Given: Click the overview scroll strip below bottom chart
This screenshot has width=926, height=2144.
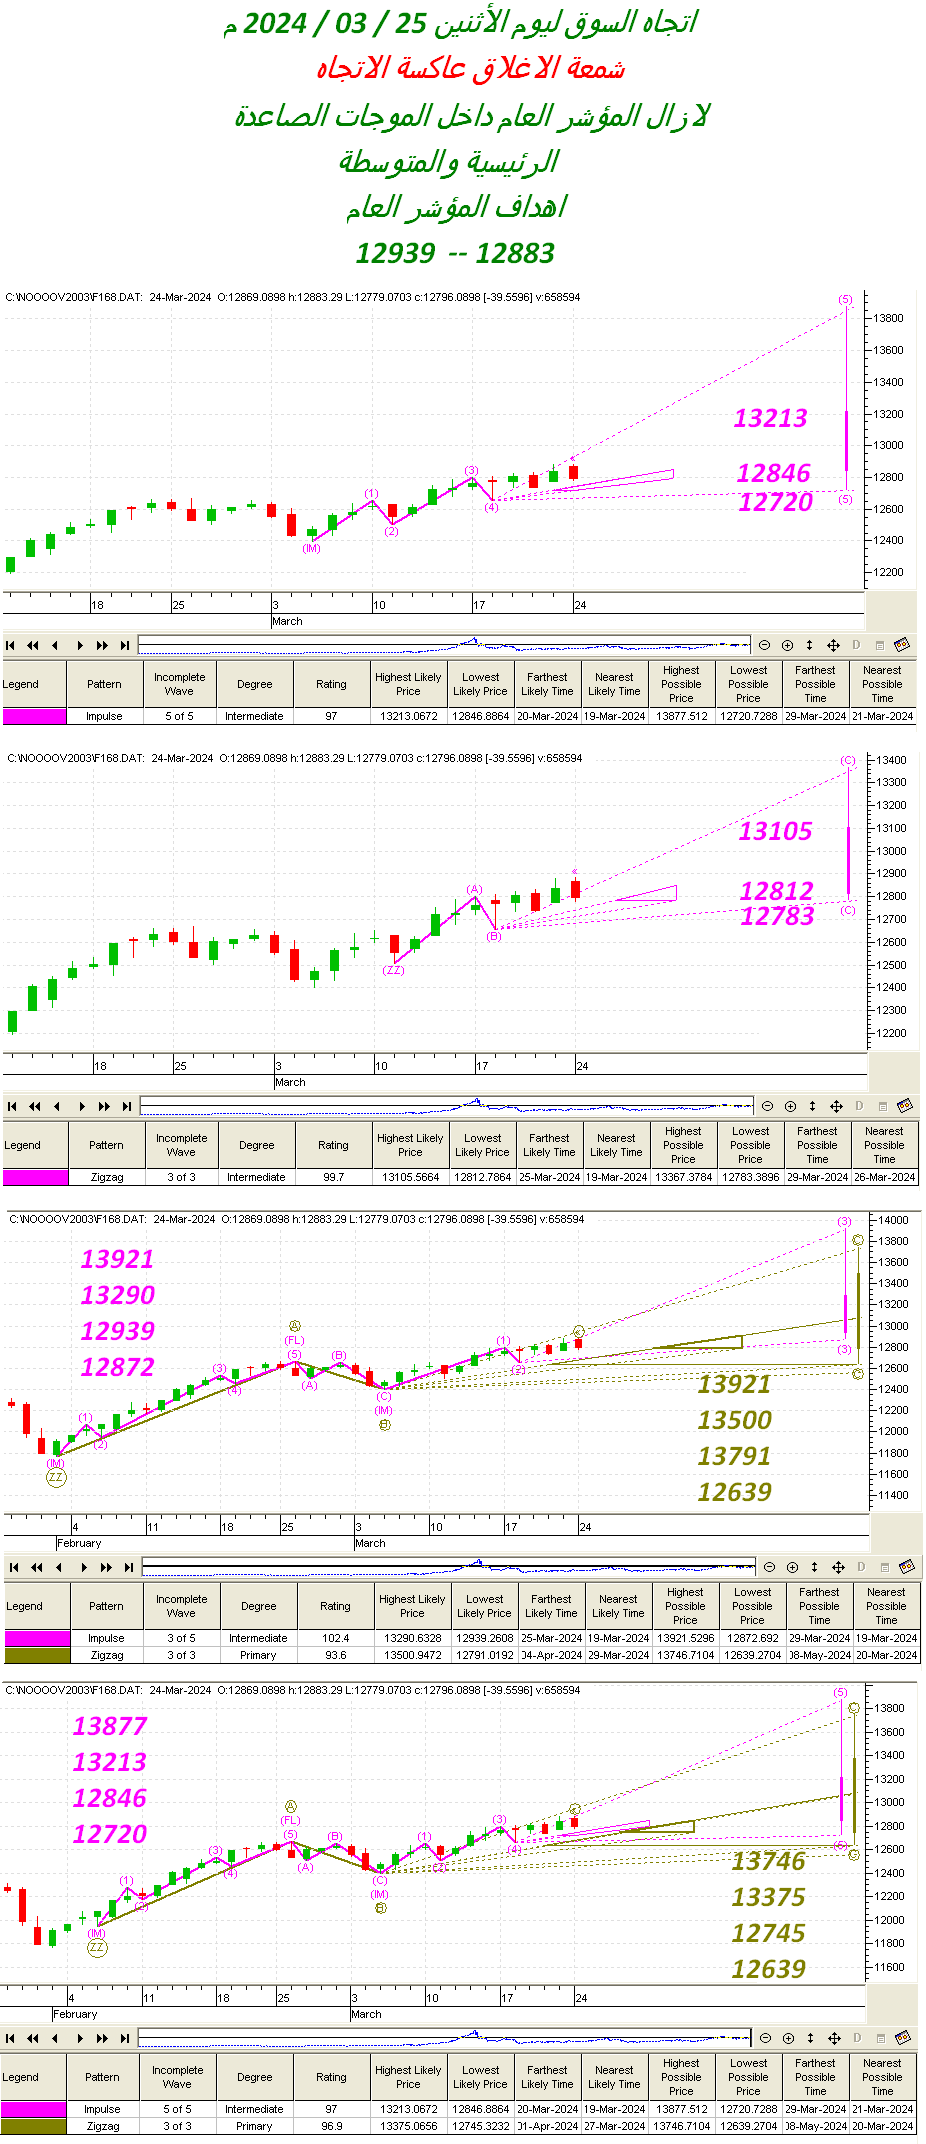Looking at the screenshot, I should tap(444, 2038).
